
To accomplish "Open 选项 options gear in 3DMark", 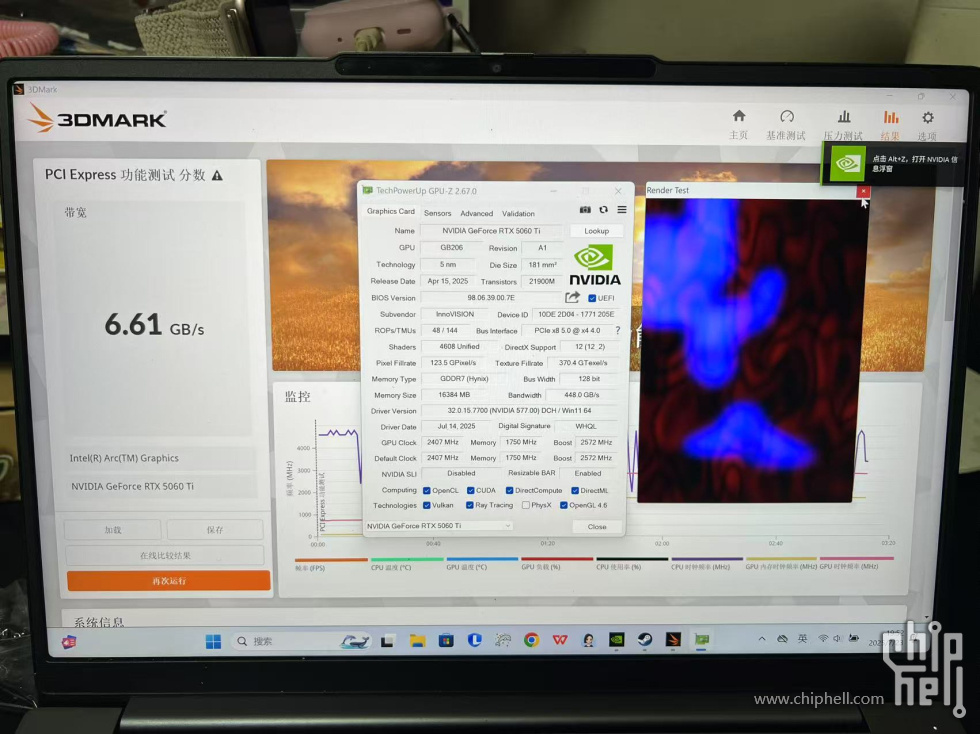I will pyautogui.click(x=928, y=125).
